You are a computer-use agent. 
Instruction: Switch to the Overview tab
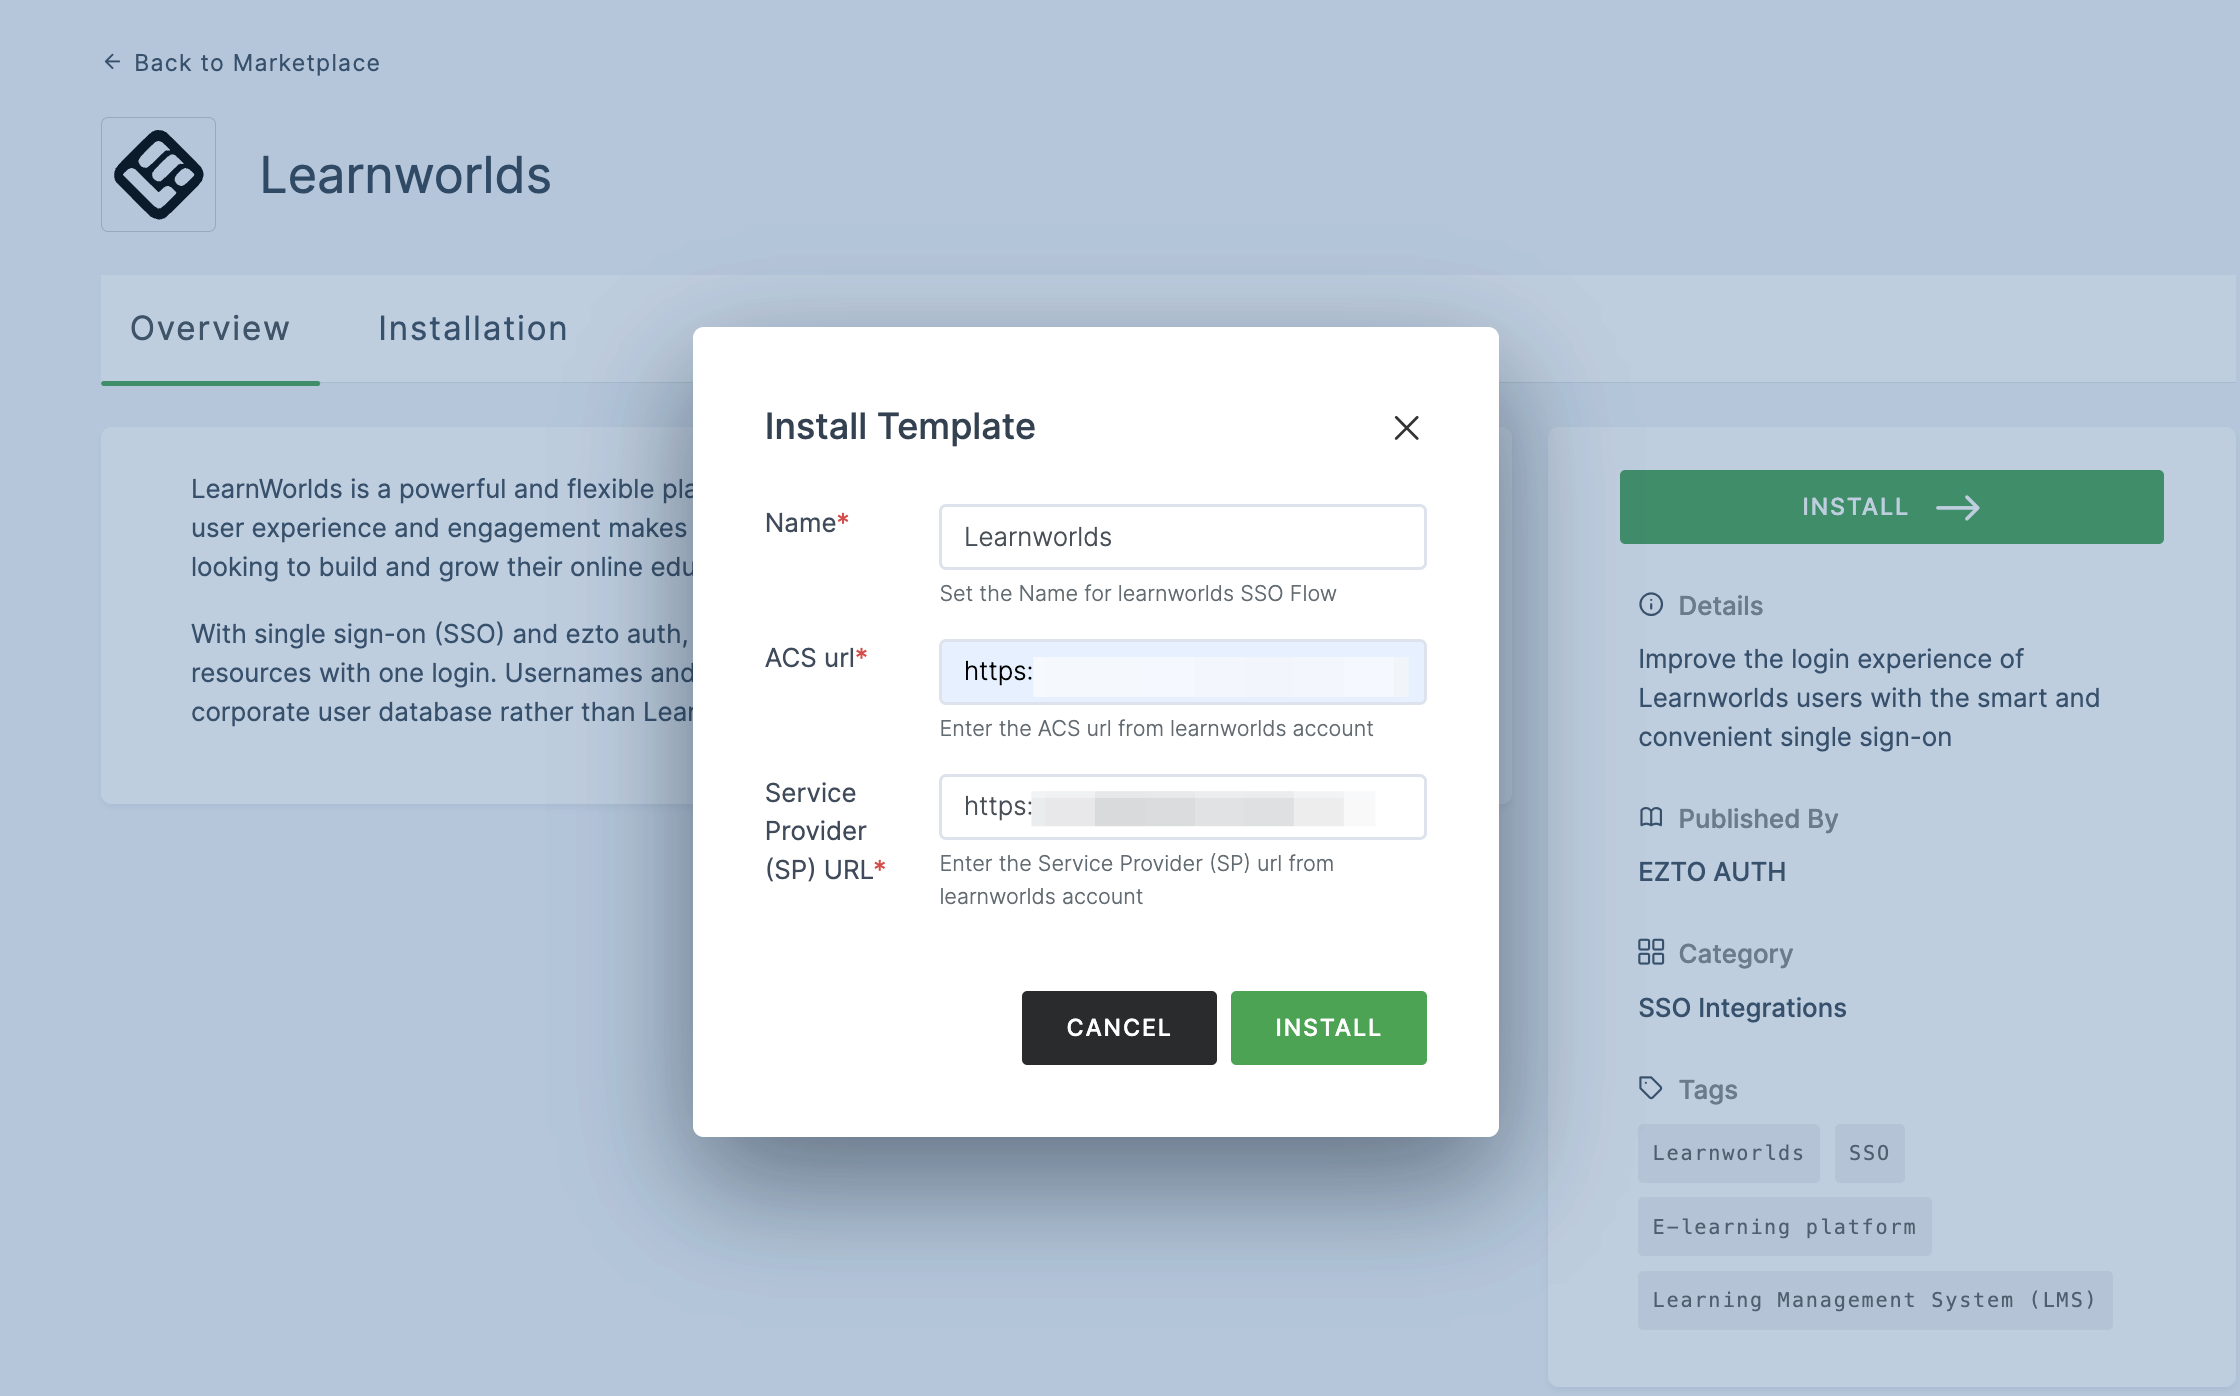tap(209, 328)
